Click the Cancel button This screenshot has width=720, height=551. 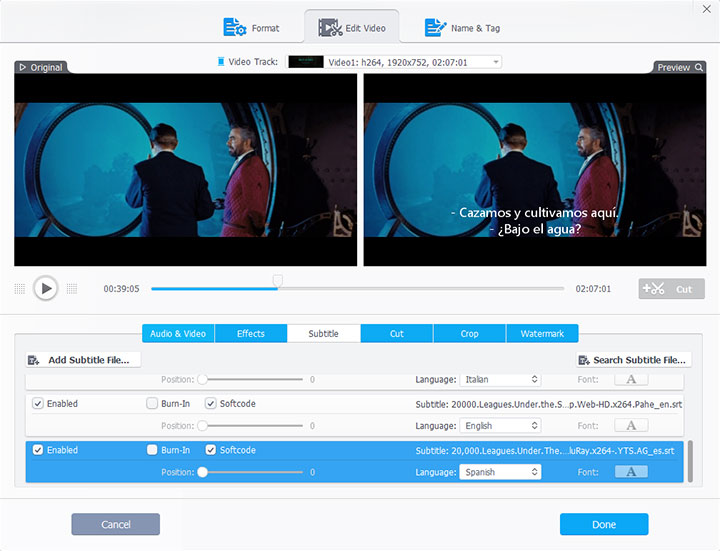(116, 524)
